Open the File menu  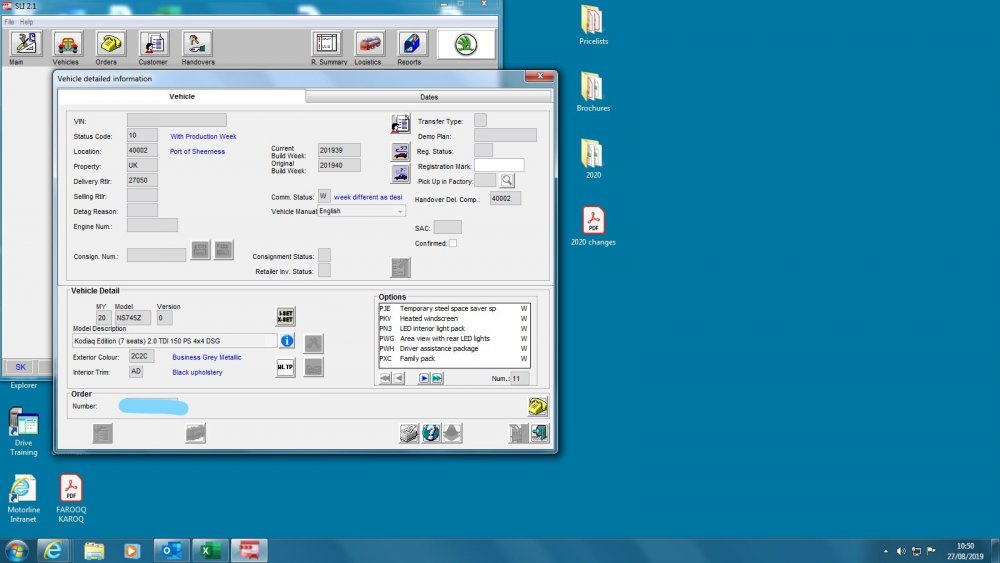[9, 22]
